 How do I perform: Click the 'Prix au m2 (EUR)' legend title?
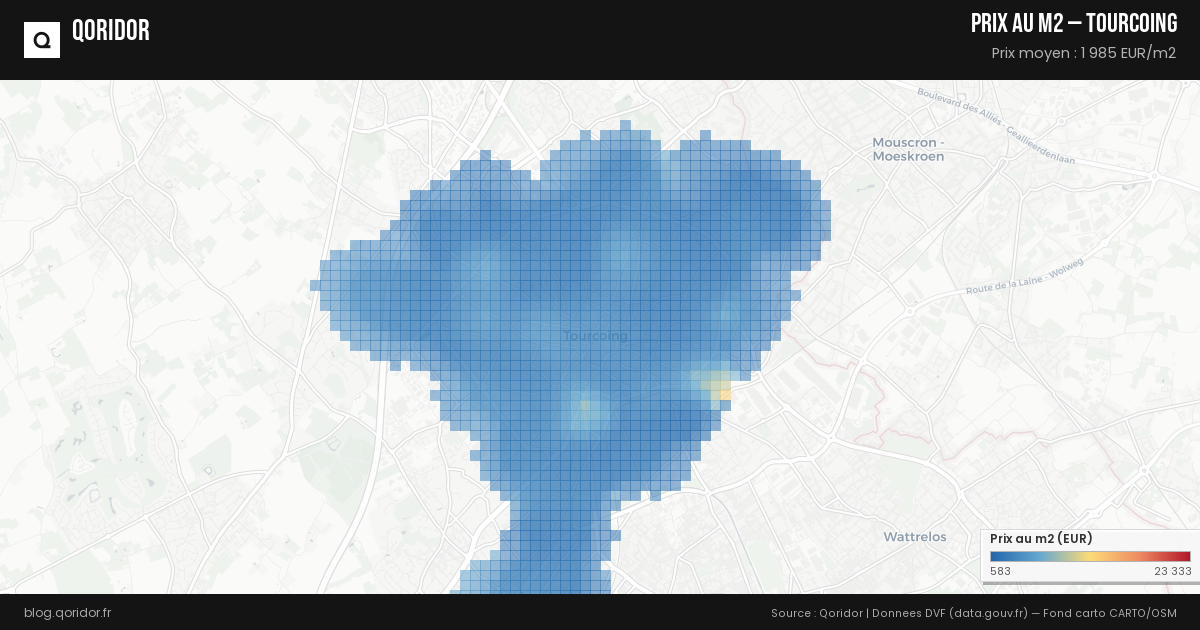(1040, 538)
